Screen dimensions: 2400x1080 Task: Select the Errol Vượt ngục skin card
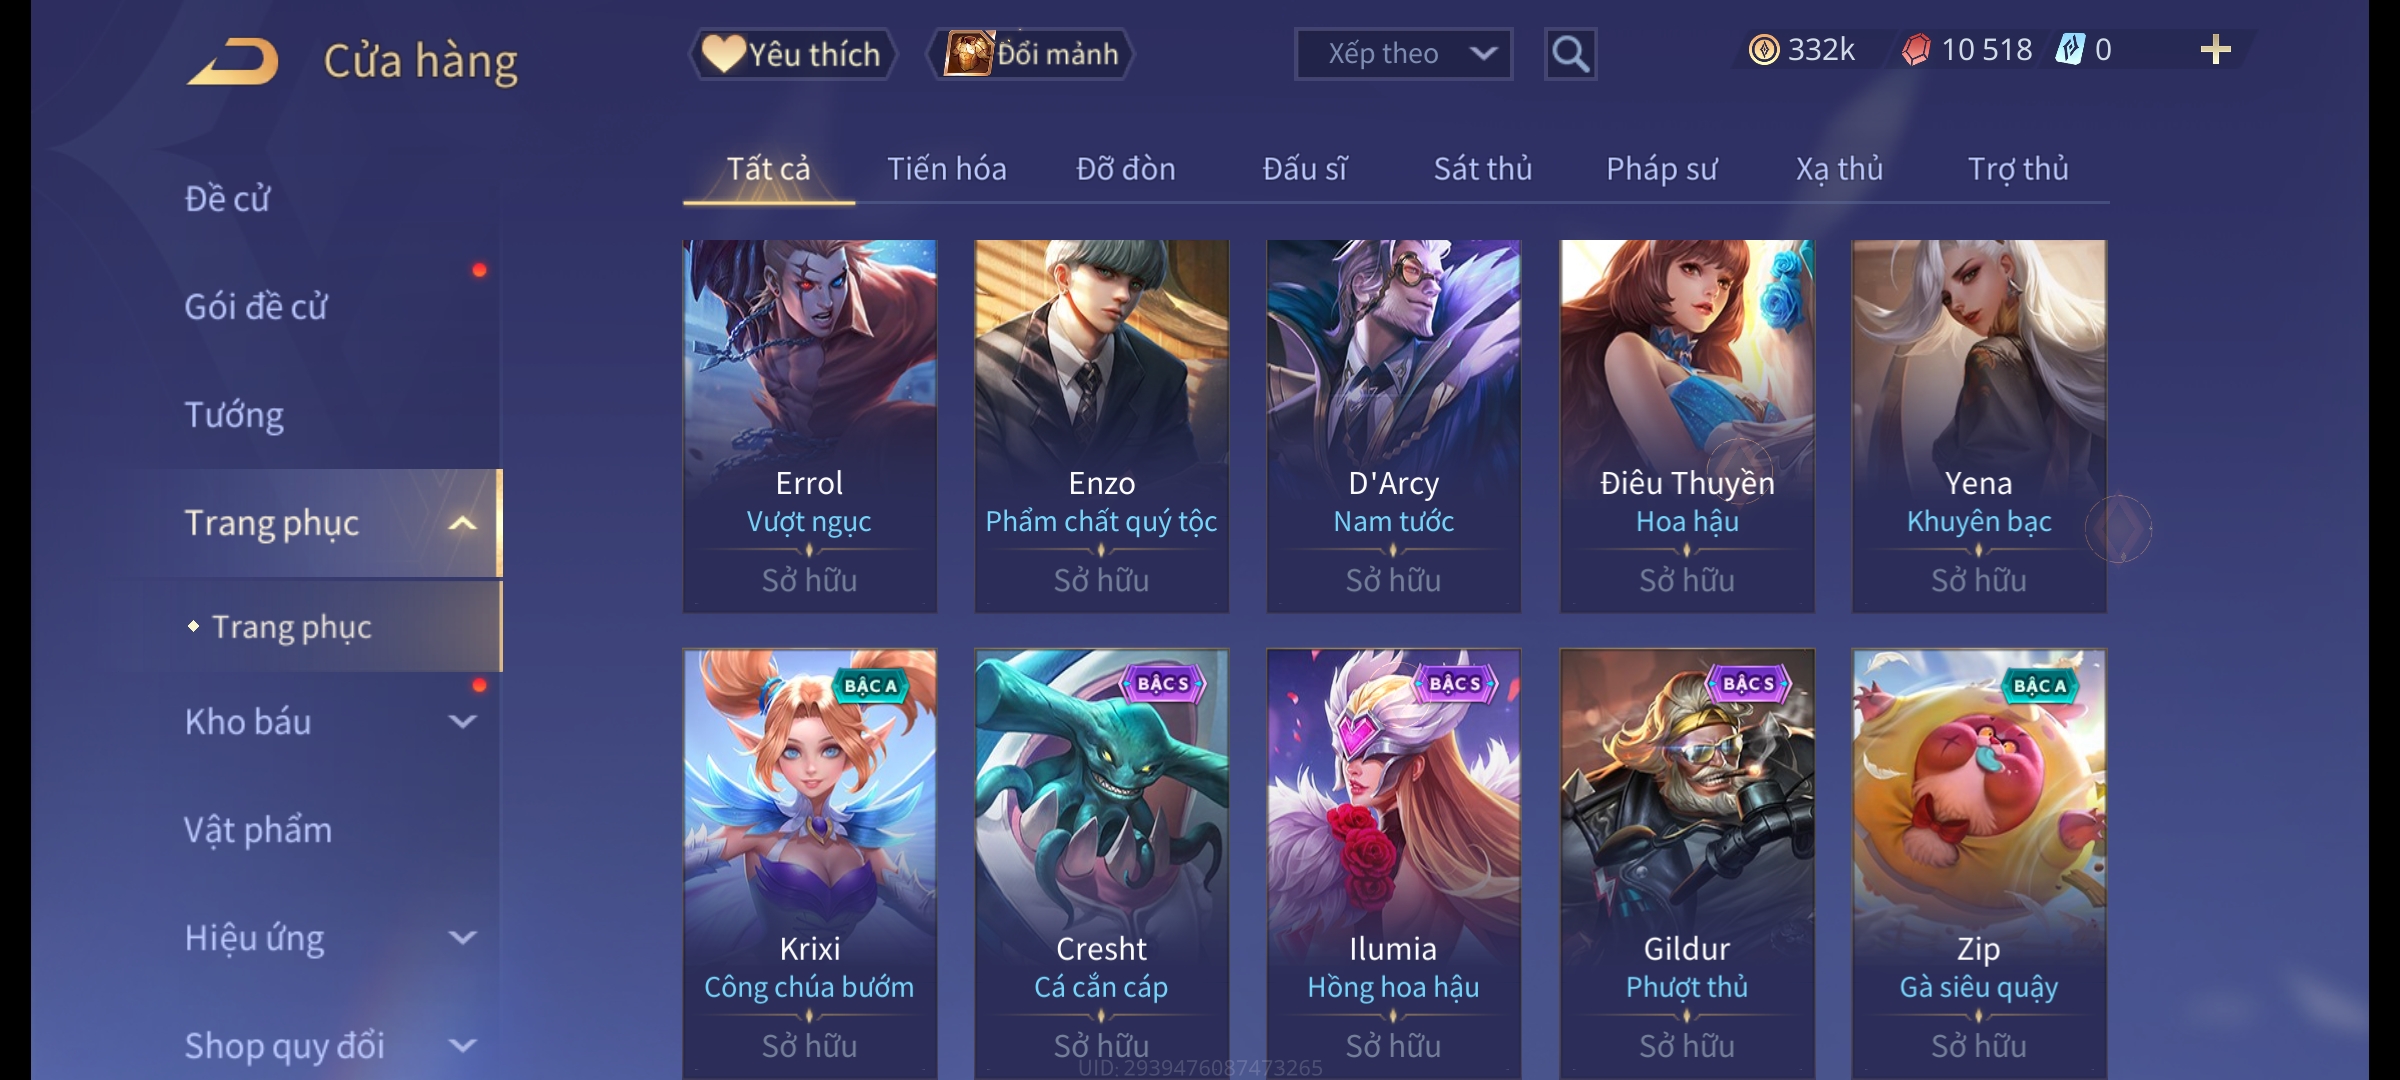click(809, 426)
